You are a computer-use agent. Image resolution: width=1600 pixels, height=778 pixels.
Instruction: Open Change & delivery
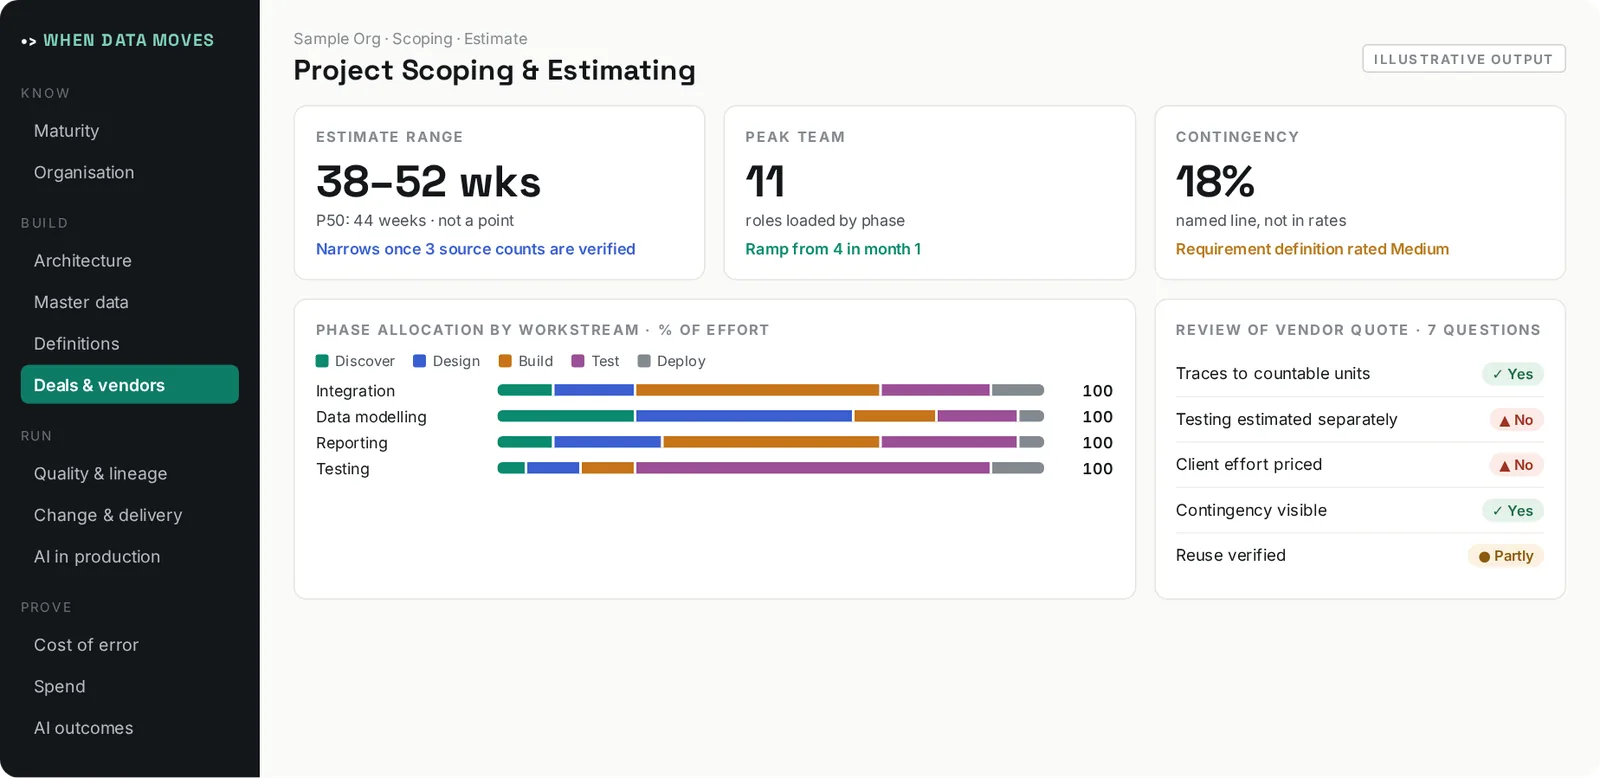(x=130, y=515)
